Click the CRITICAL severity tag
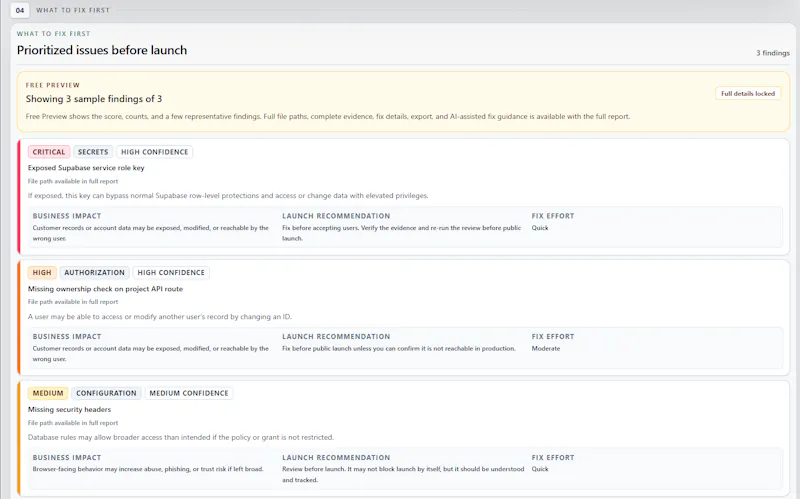 pos(49,152)
